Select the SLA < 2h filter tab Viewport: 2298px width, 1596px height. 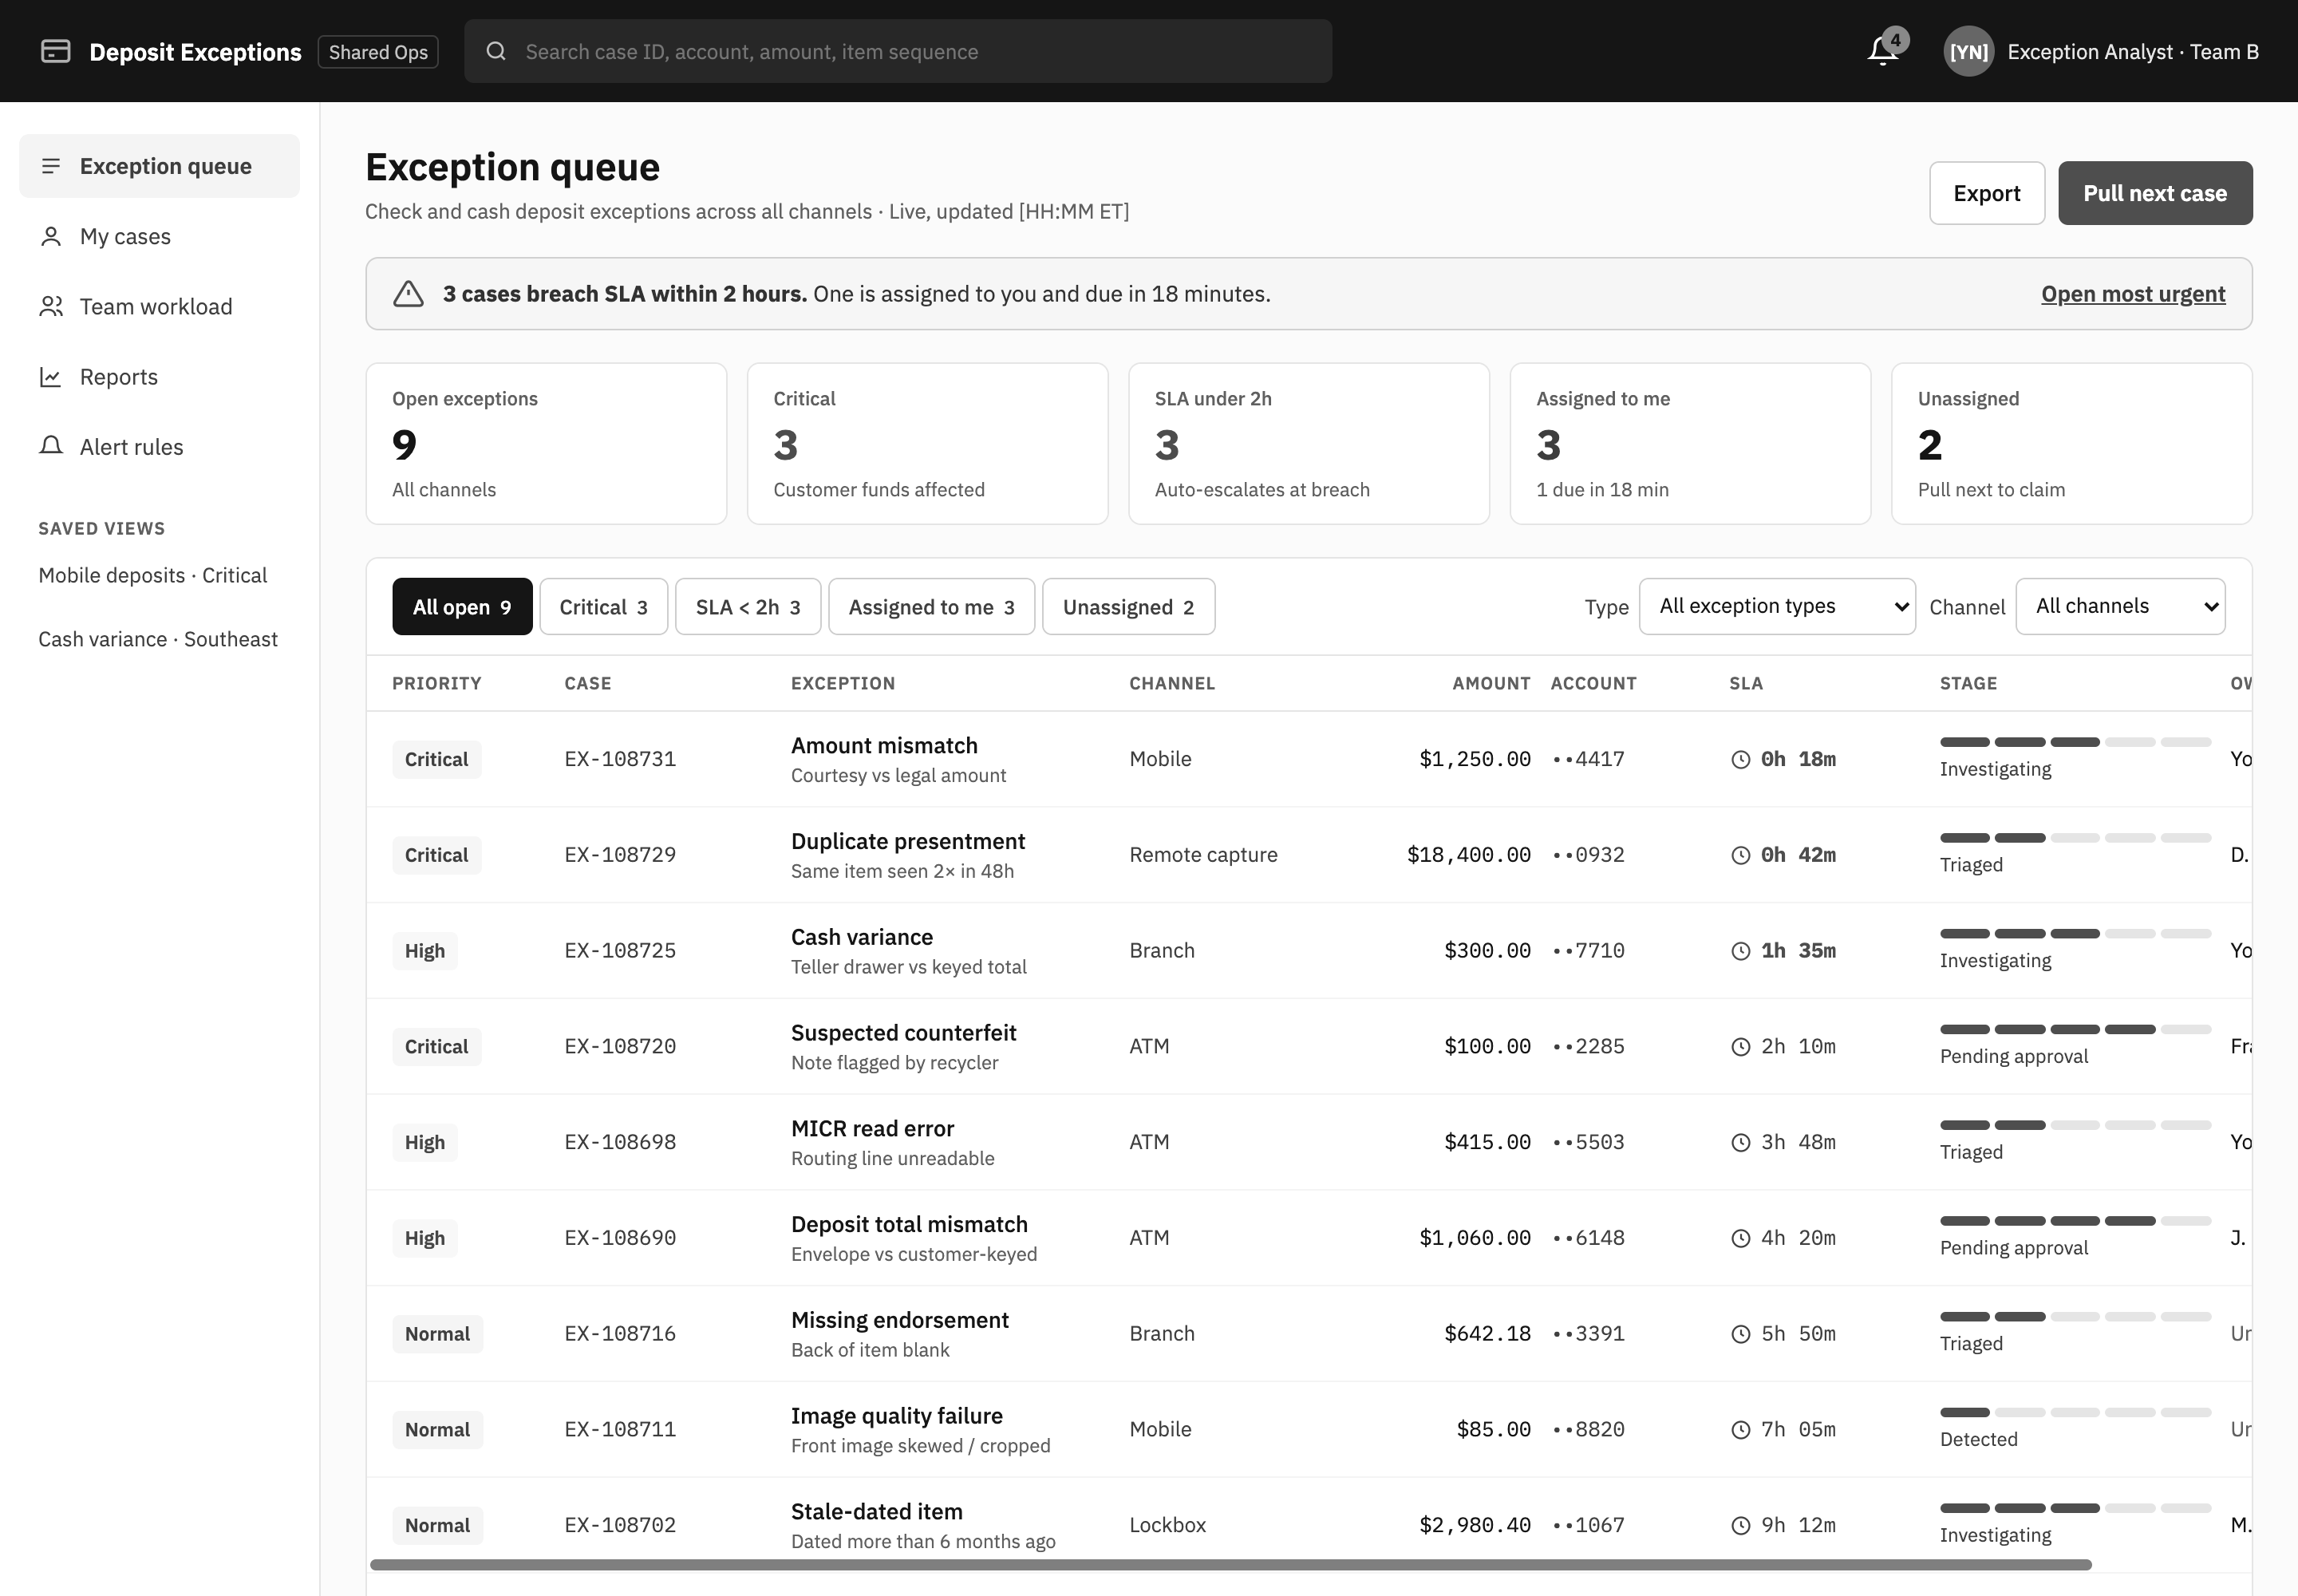pos(748,607)
